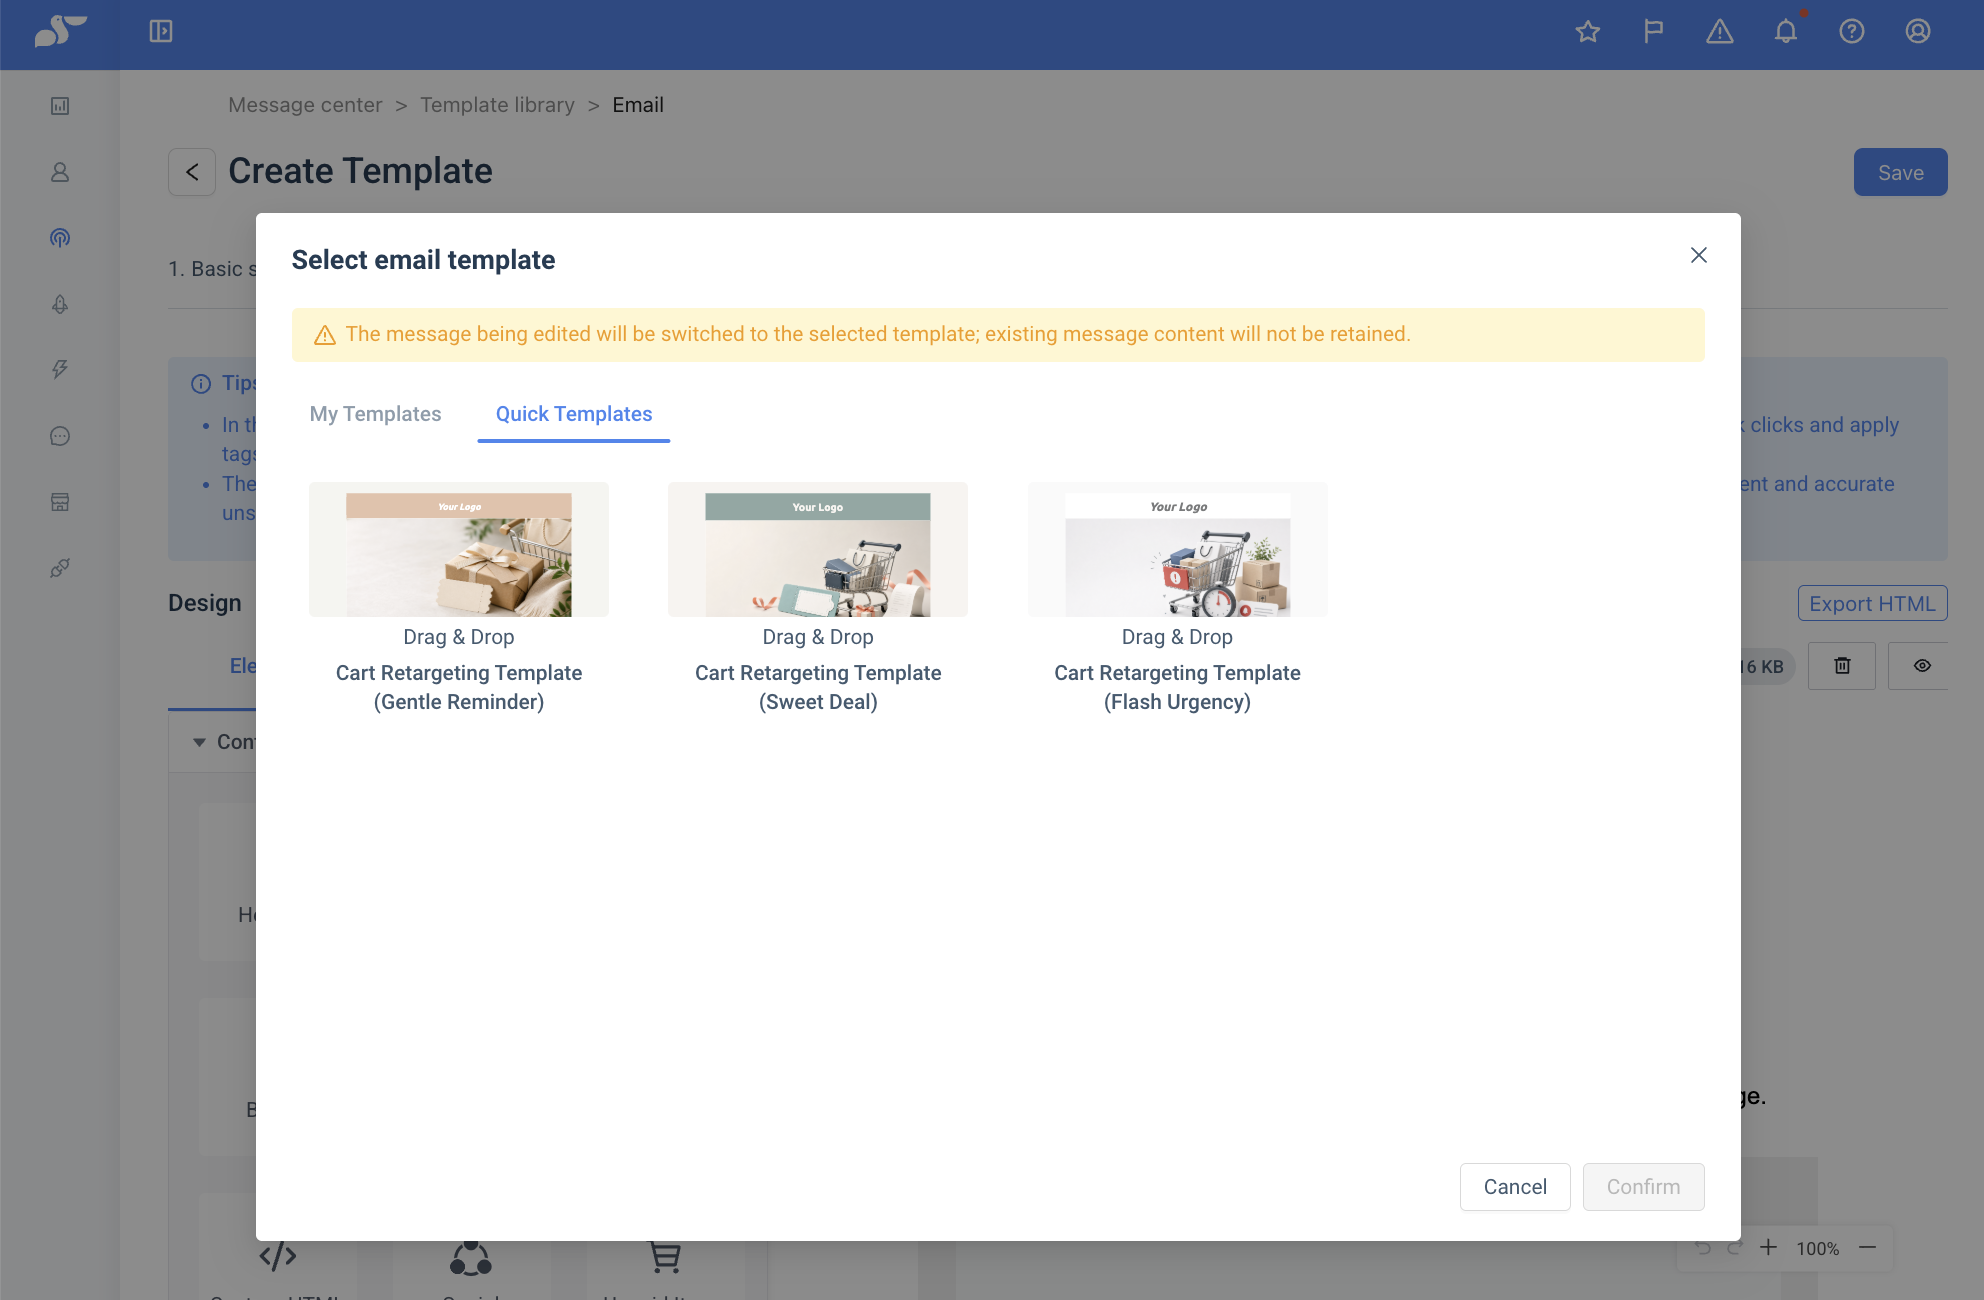Click the back arrow beside Create Template
Viewport: 1984px width, 1300px height.
[x=192, y=172]
